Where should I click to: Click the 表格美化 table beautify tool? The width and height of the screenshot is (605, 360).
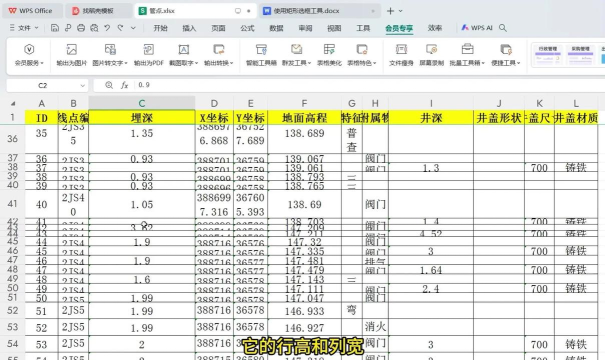click(329, 54)
